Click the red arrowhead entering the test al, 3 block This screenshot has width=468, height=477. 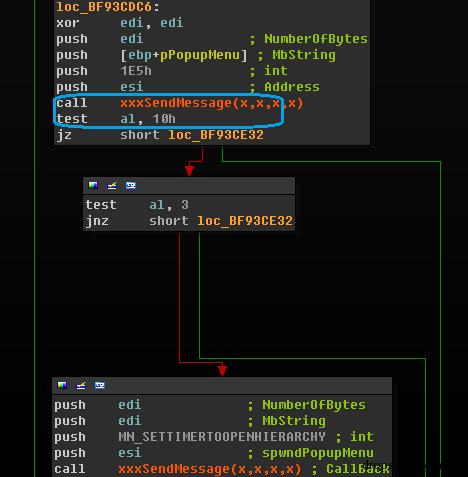pyautogui.click(x=190, y=171)
